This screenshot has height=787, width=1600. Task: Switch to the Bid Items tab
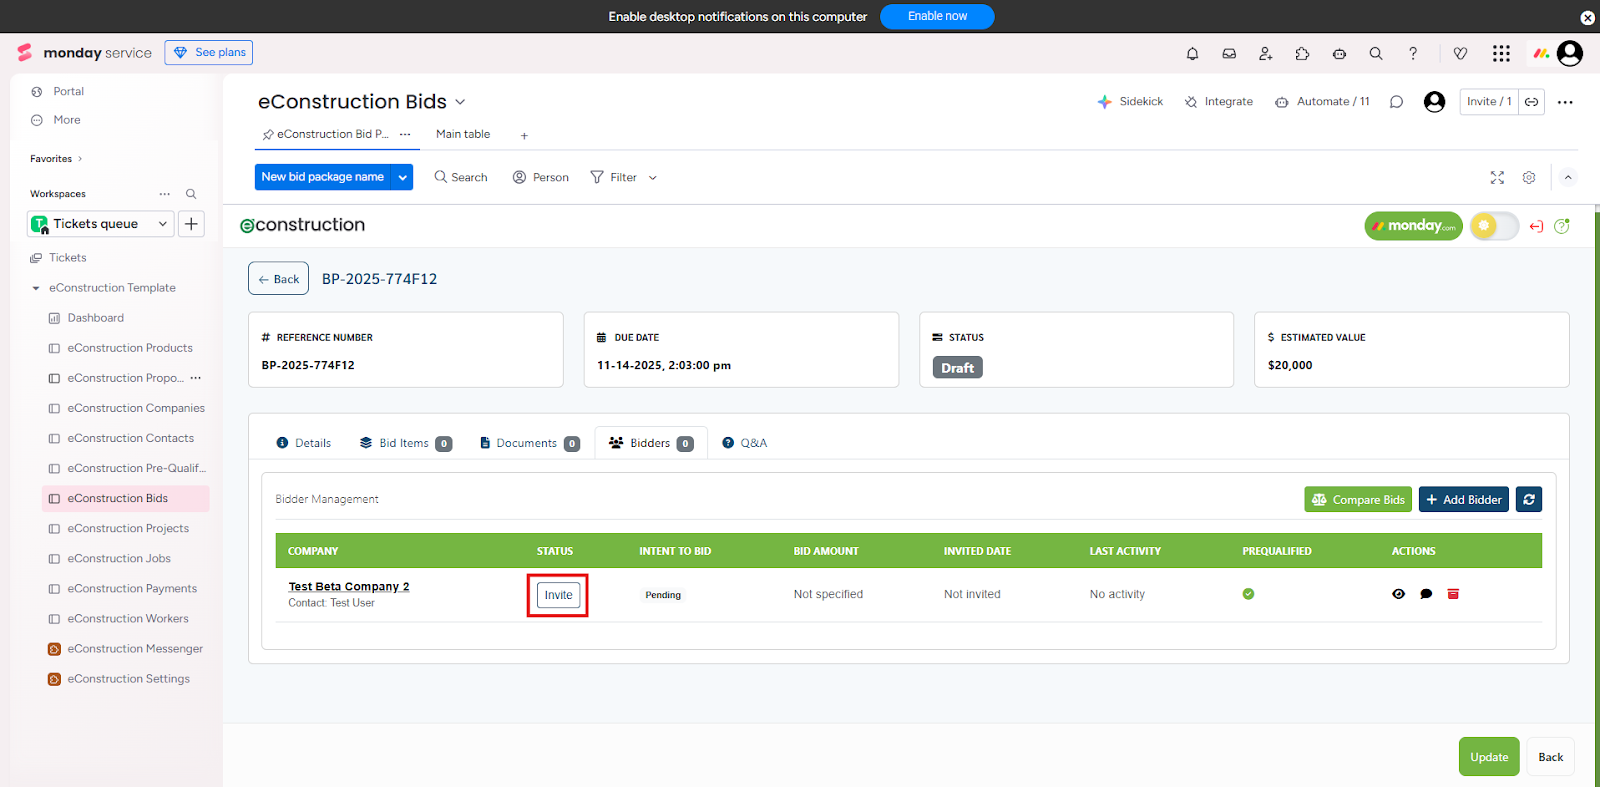(x=404, y=443)
